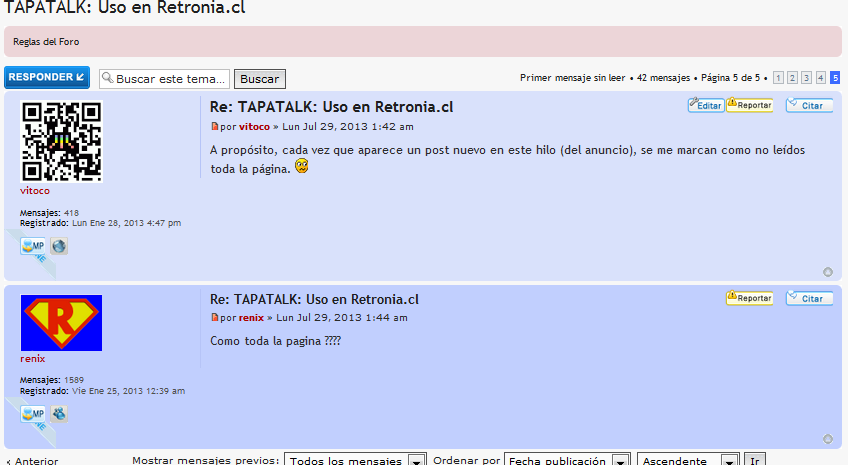The width and height of the screenshot is (848, 465).
Task: Jump to top from vitoco's post corner icon
Action: point(827,271)
